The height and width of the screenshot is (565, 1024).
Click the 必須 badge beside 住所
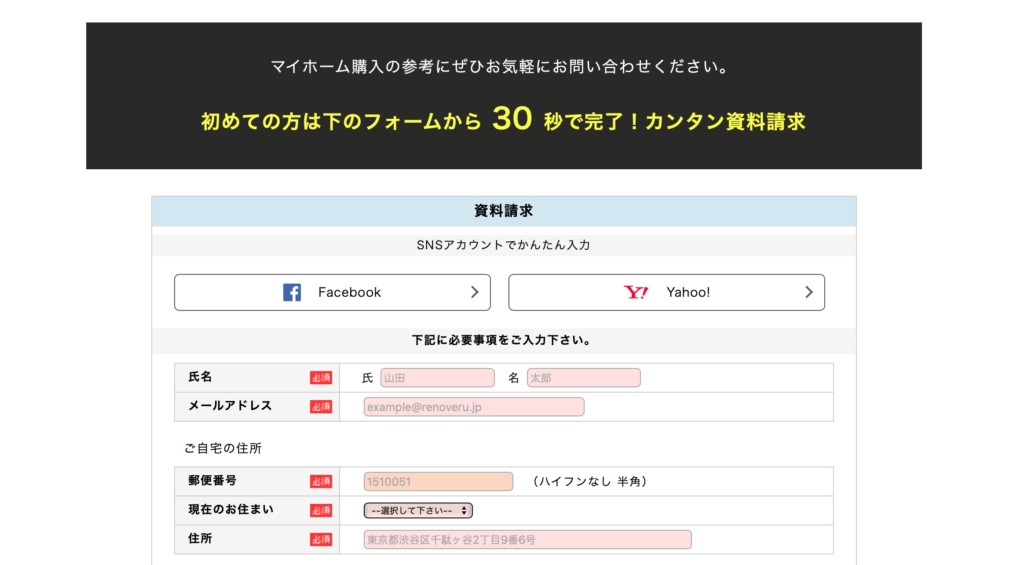click(321, 540)
